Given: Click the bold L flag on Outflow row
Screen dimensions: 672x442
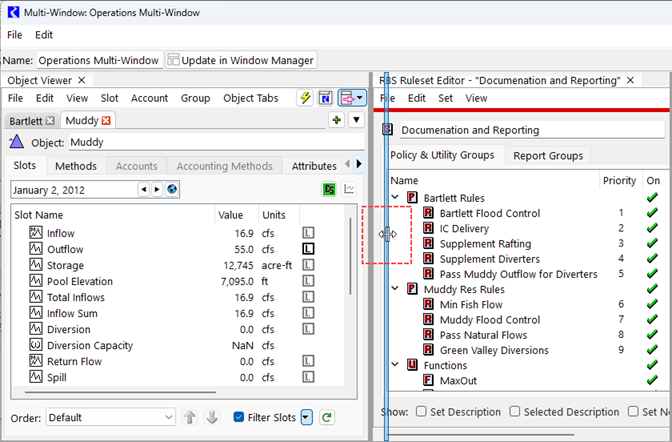Looking at the screenshot, I should pyautogui.click(x=308, y=249).
